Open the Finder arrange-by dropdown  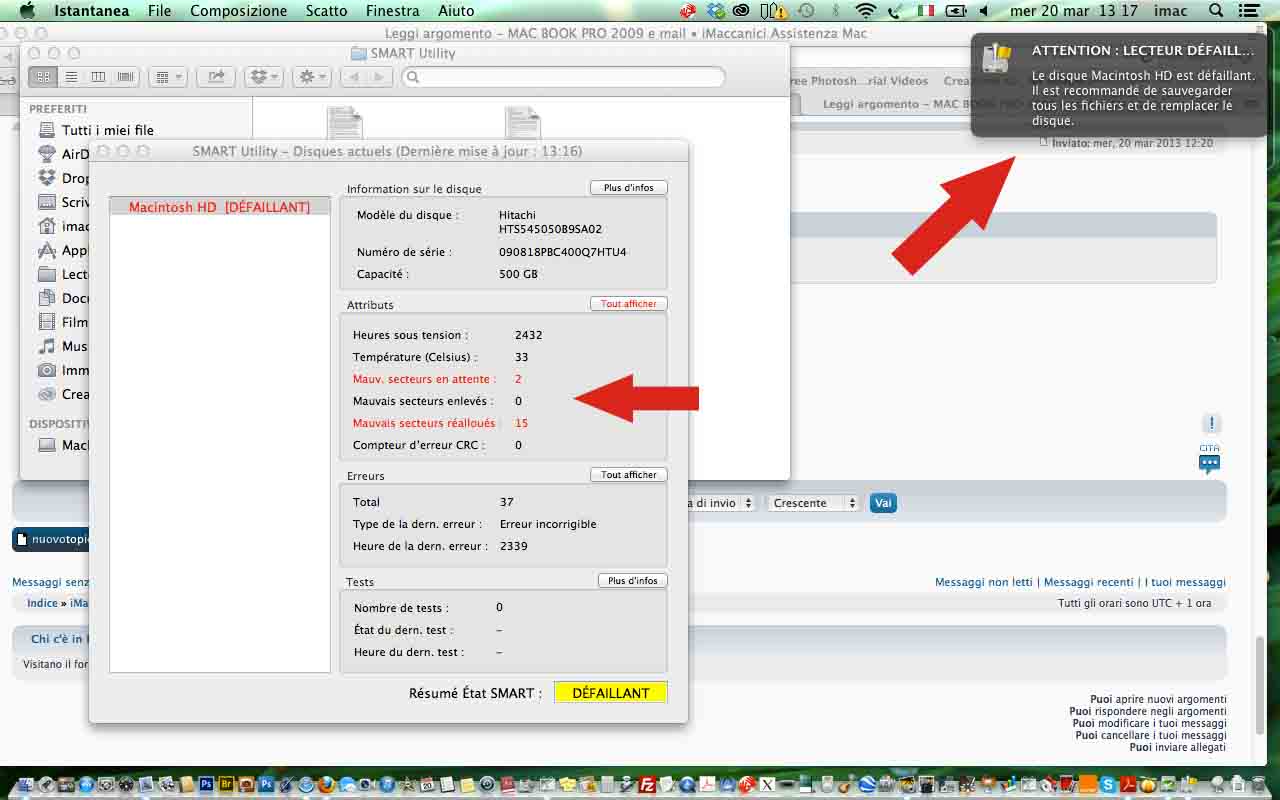pos(167,77)
